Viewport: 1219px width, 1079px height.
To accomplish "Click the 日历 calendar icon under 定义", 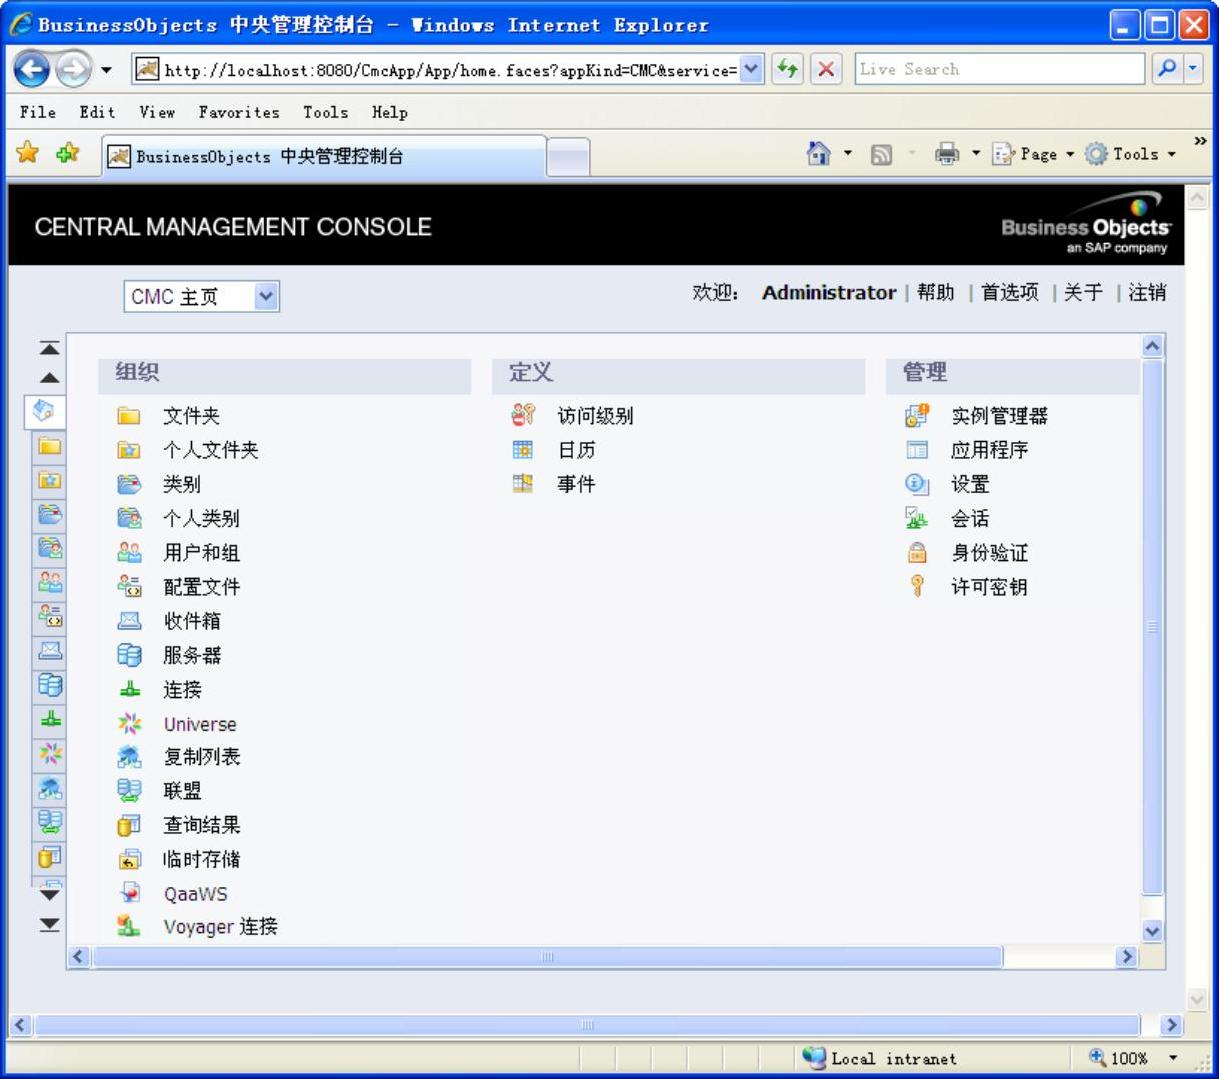I will pos(523,450).
